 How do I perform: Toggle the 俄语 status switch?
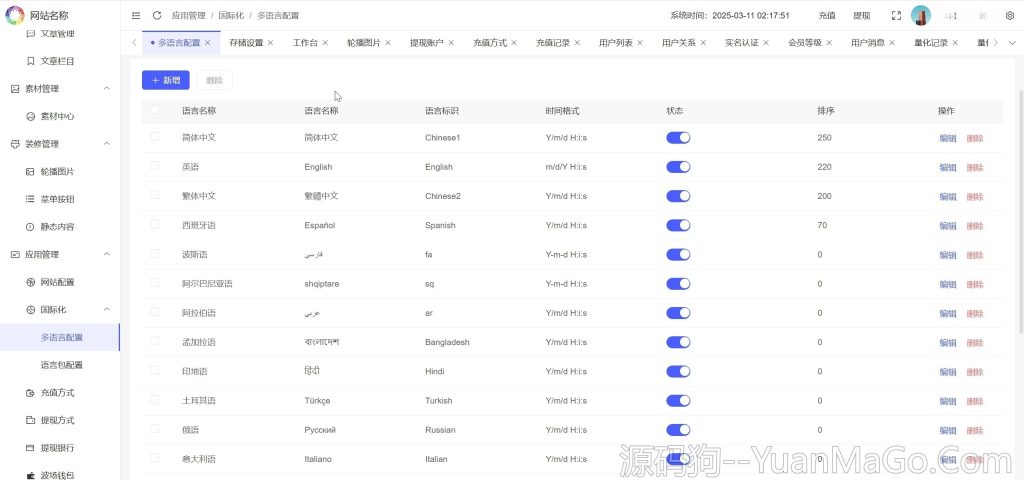(x=678, y=430)
